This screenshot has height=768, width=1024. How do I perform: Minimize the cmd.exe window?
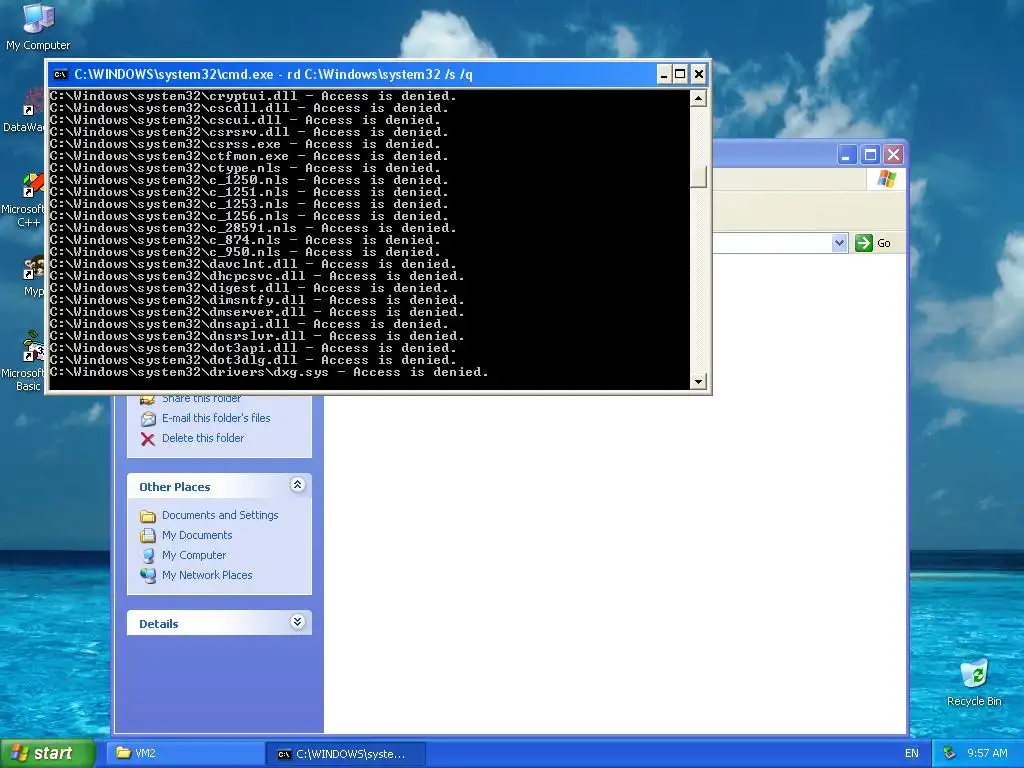pyautogui.click(x=664, y=74)
